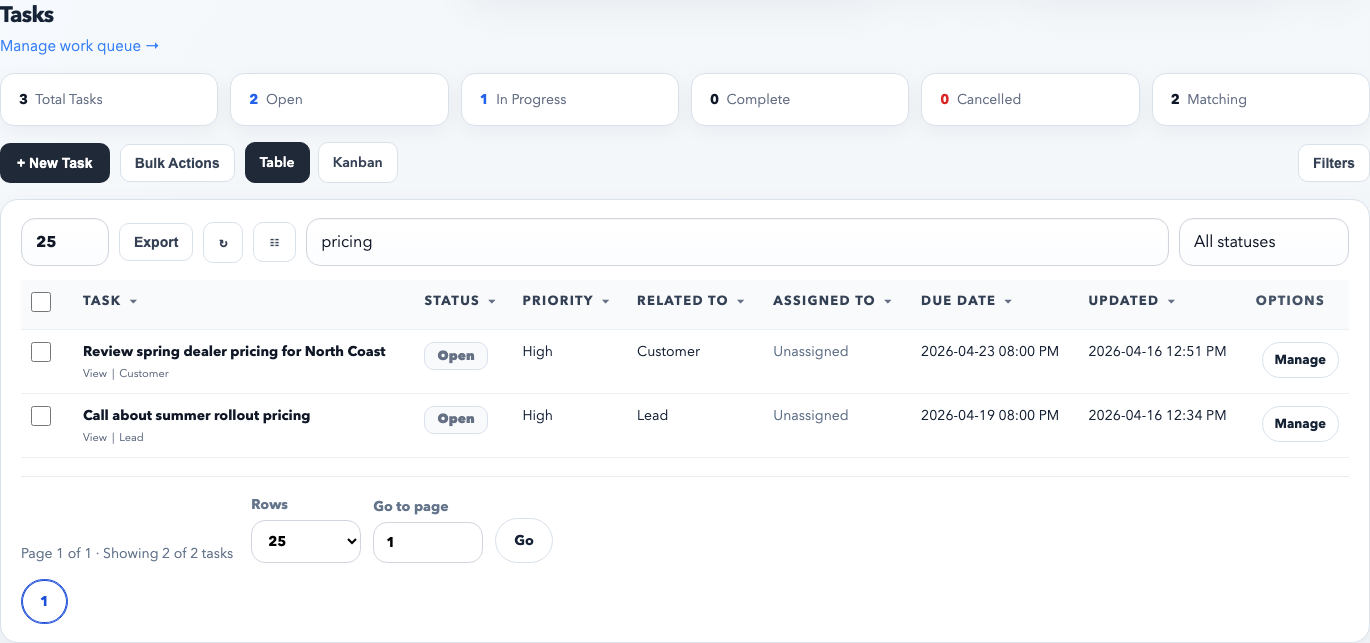Screen dimensions: 1370x643
Task: Open Customer link under Review spring dealer pricing
Action: tap(144, 373)
